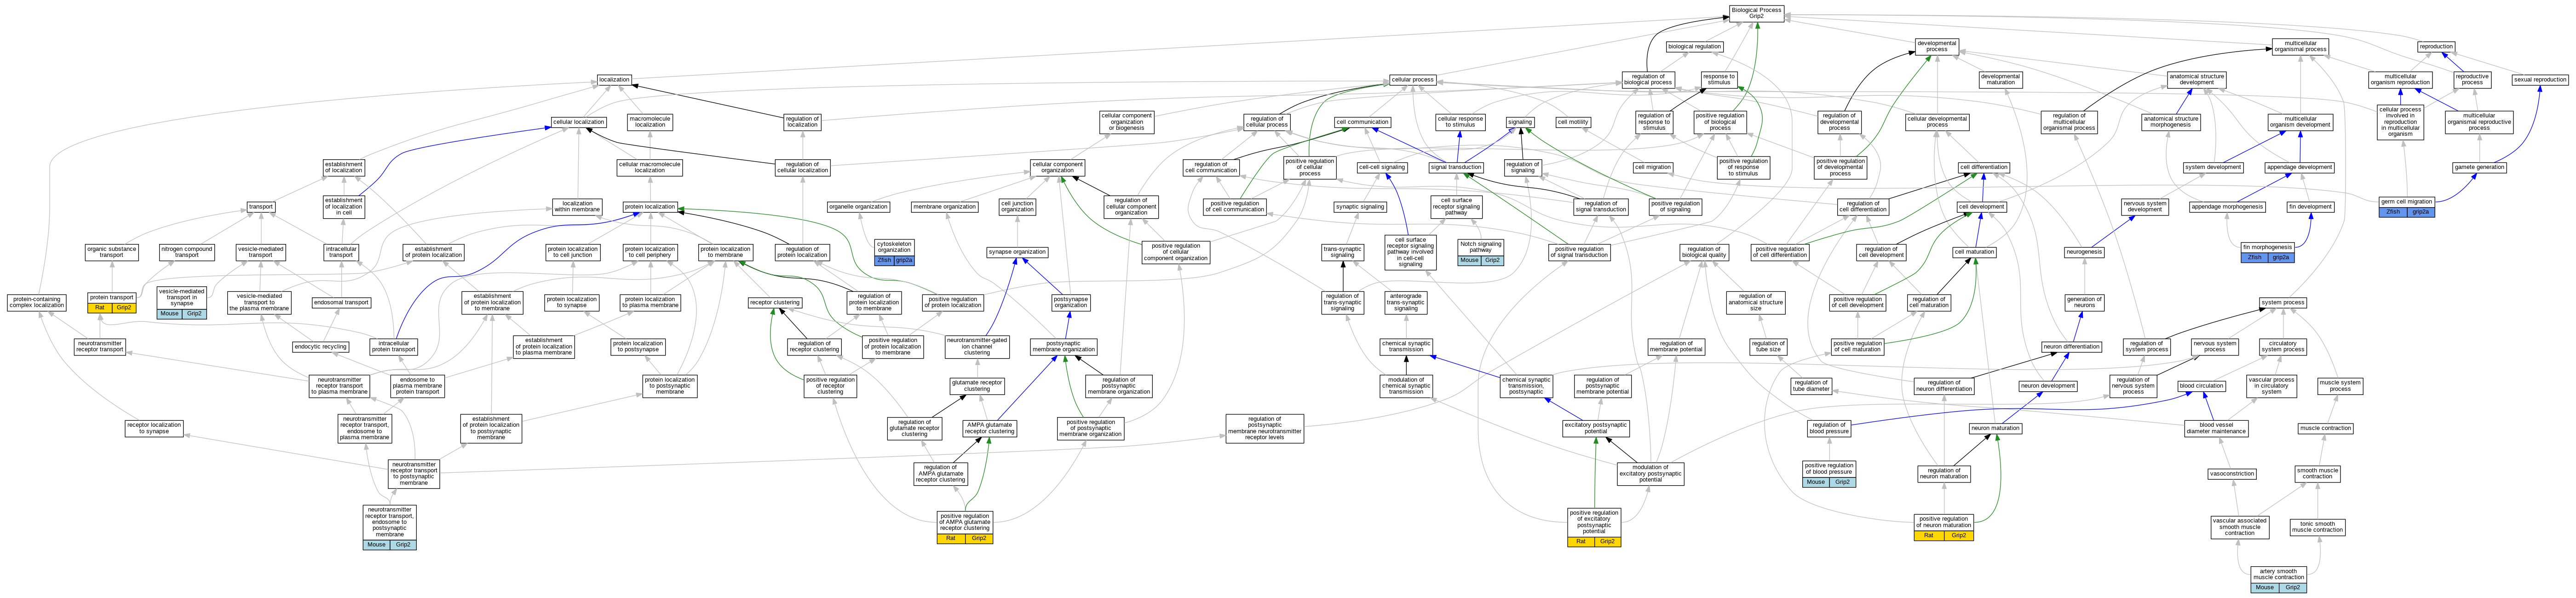
Task: Select the 'appendage morphogenesis' node
Action: 2227,207
